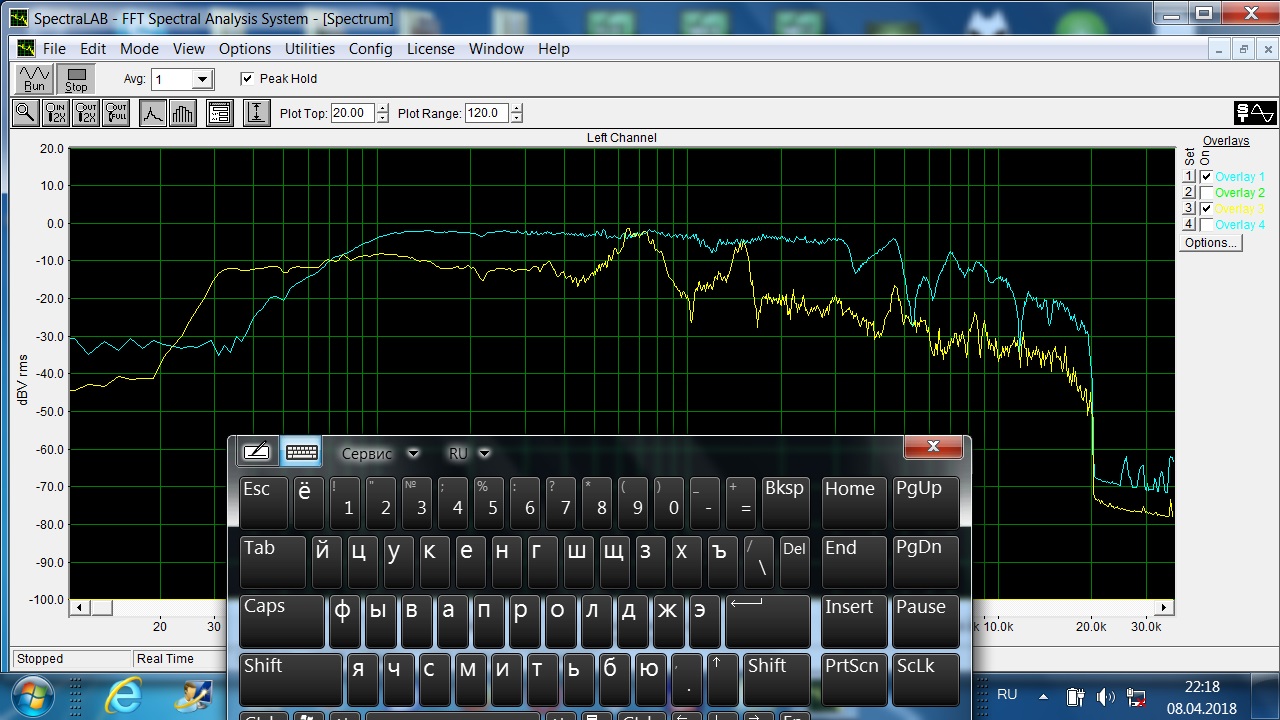Open the Help menu
This screenshot has width=1280, height=720.
(553, 49)
